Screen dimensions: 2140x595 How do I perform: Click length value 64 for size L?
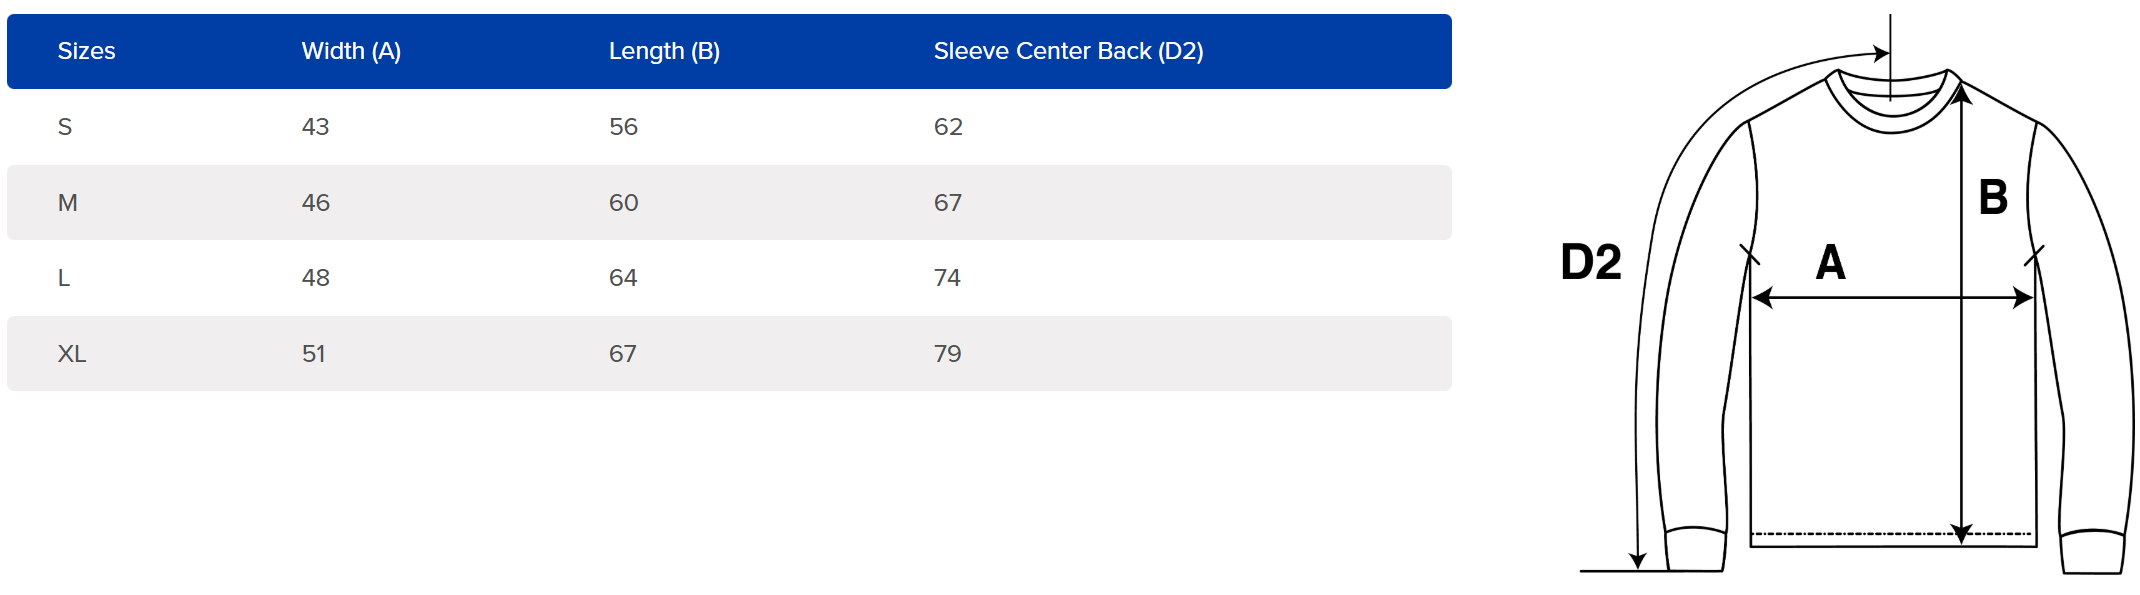click(x=622, y=278)
